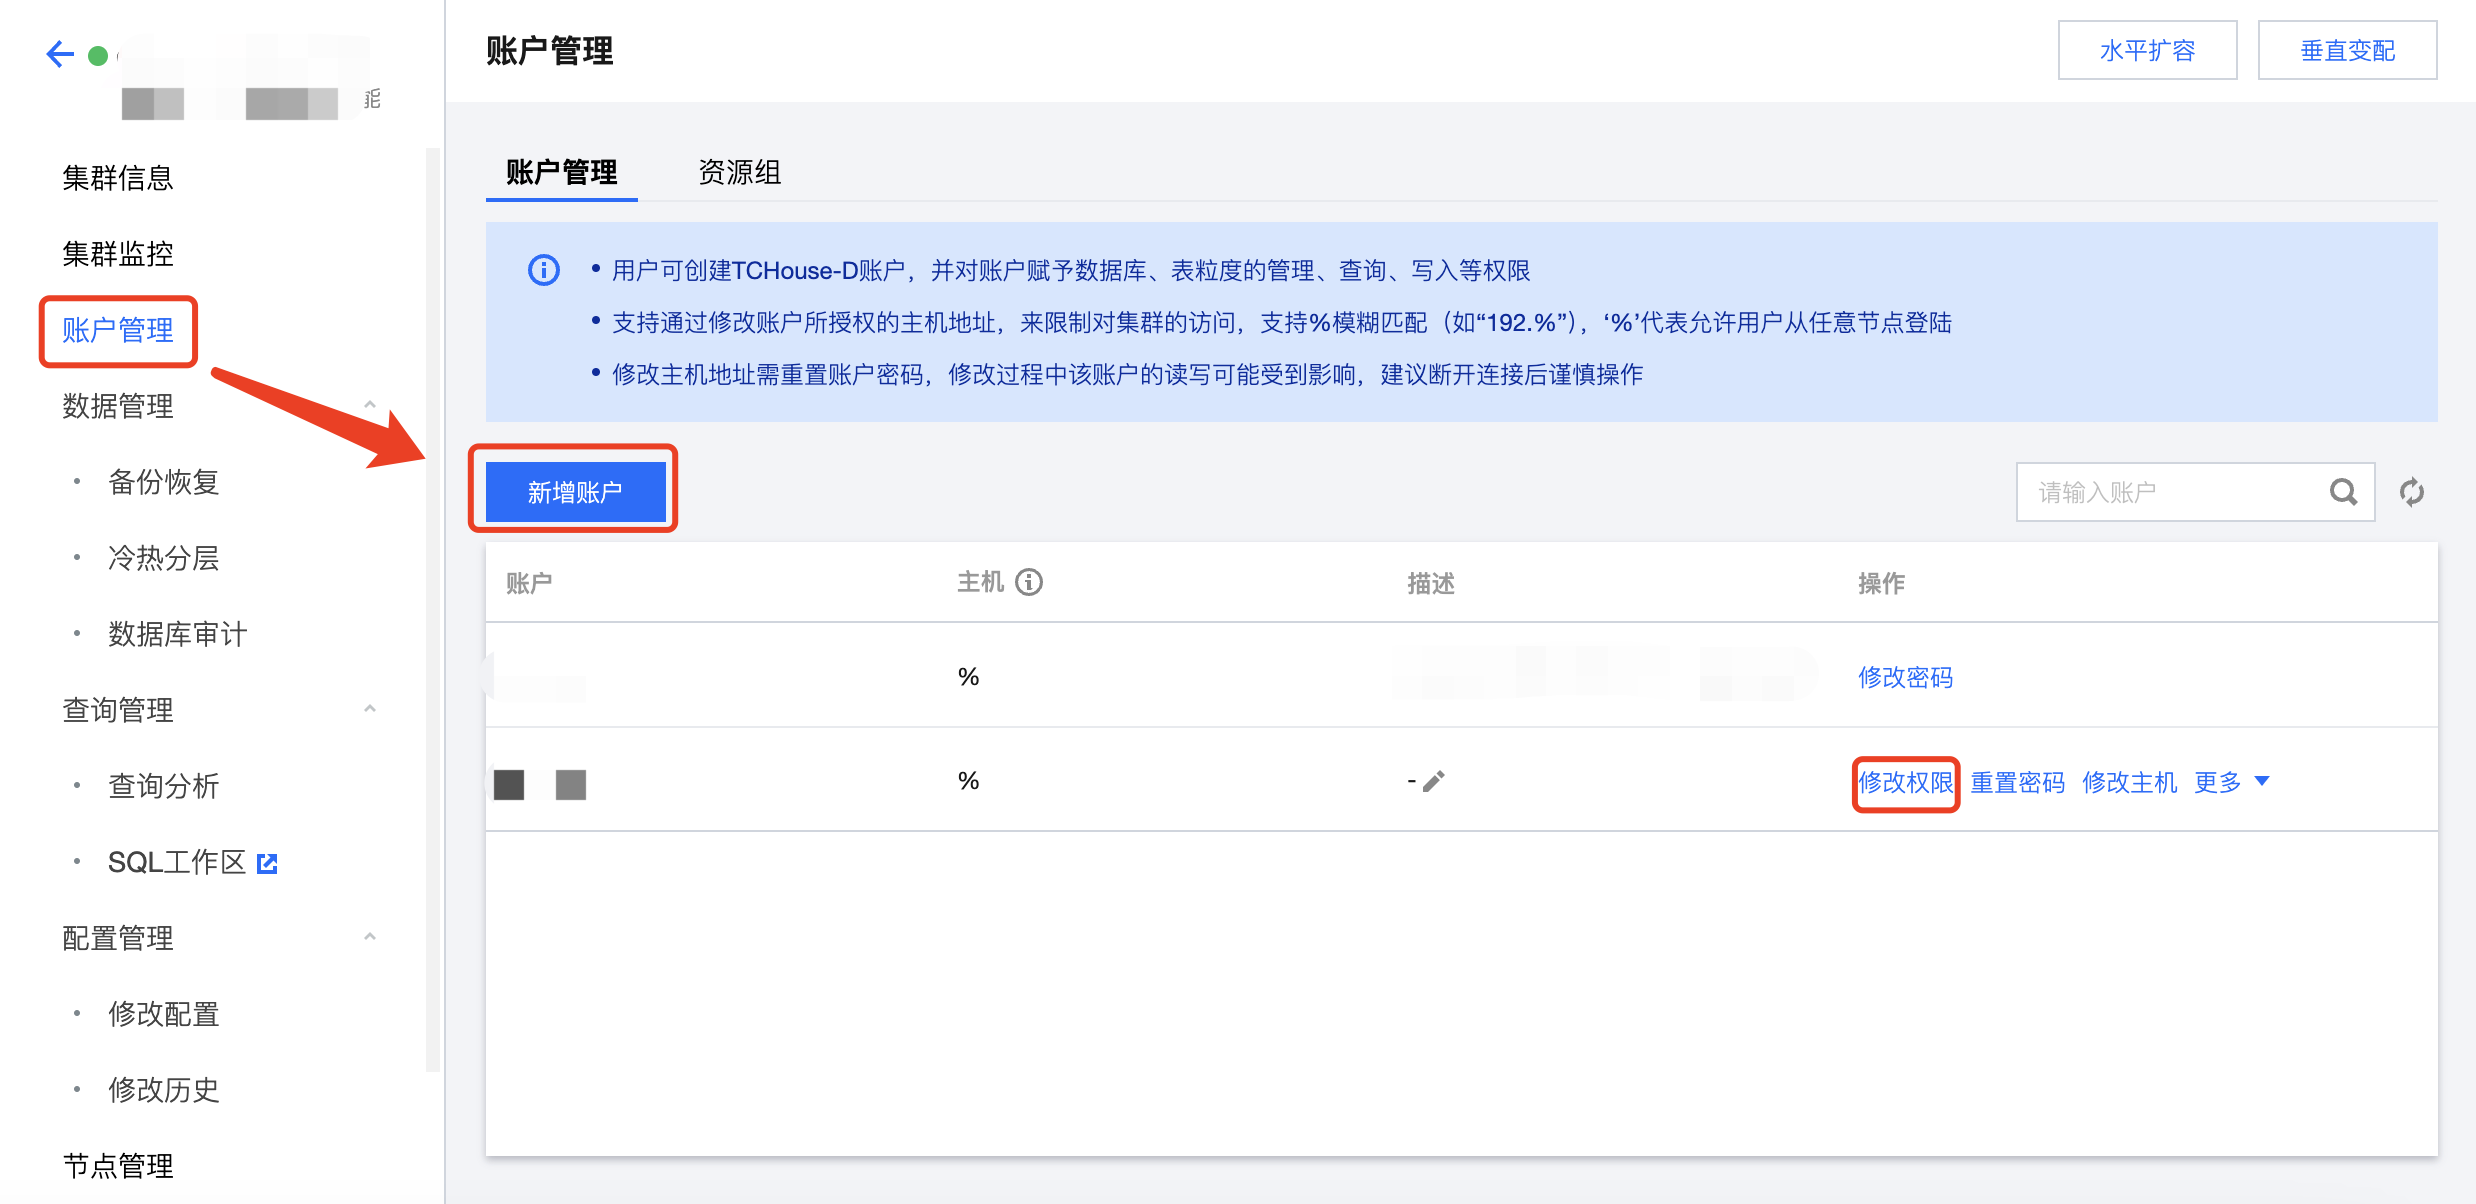Collapse the 查询管理 sidebar section
The height and width of the screenshot is (1204, 2476).
tap(370, 709)
